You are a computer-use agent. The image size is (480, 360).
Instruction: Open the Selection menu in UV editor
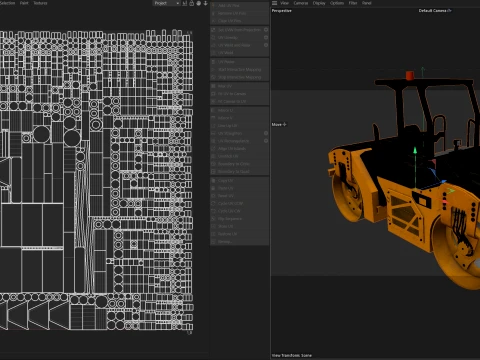[8, 3]
